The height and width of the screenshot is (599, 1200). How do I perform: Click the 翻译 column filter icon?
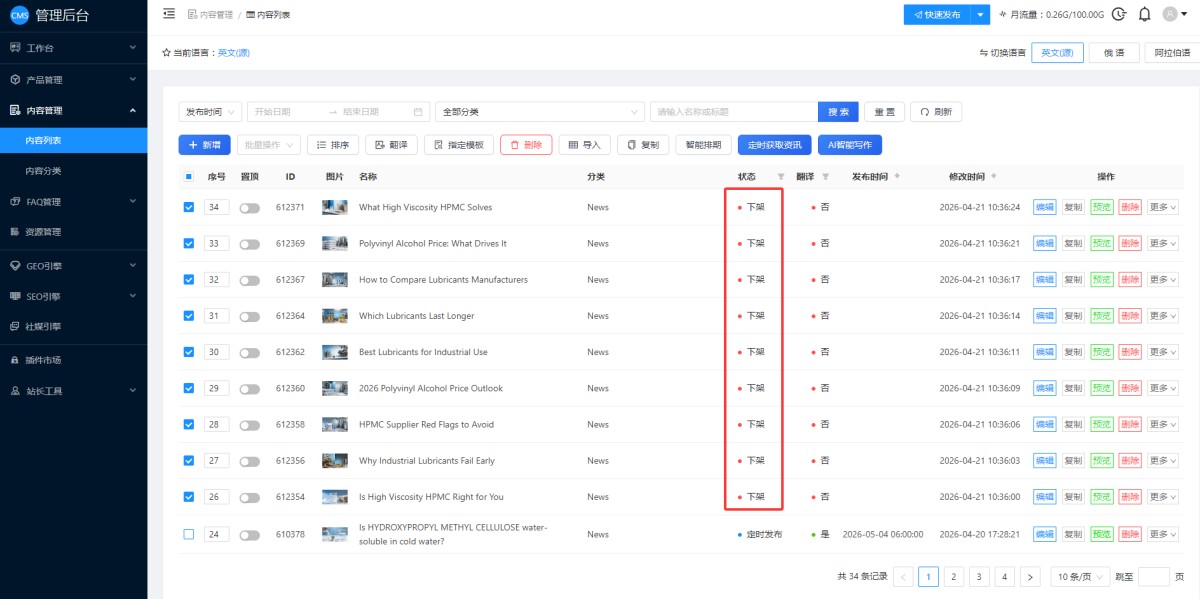pyautogui.click(x=825, y=177)
